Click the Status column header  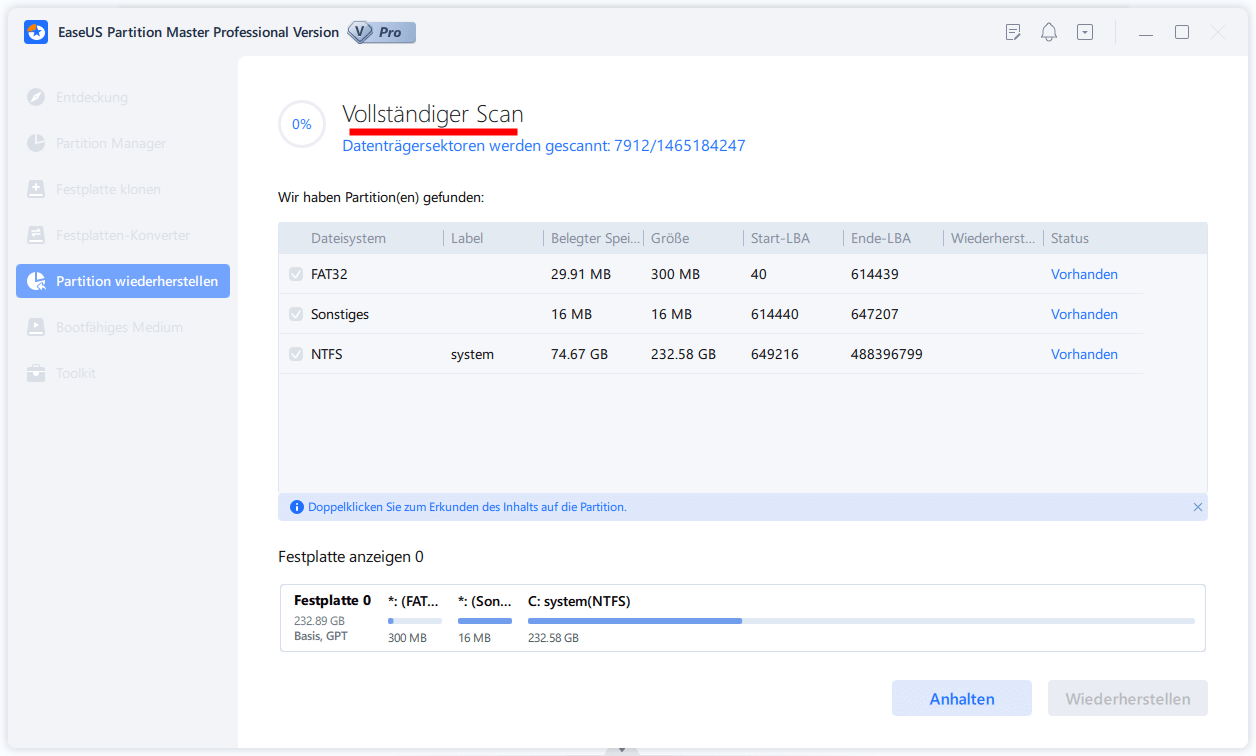[1070, 238]
